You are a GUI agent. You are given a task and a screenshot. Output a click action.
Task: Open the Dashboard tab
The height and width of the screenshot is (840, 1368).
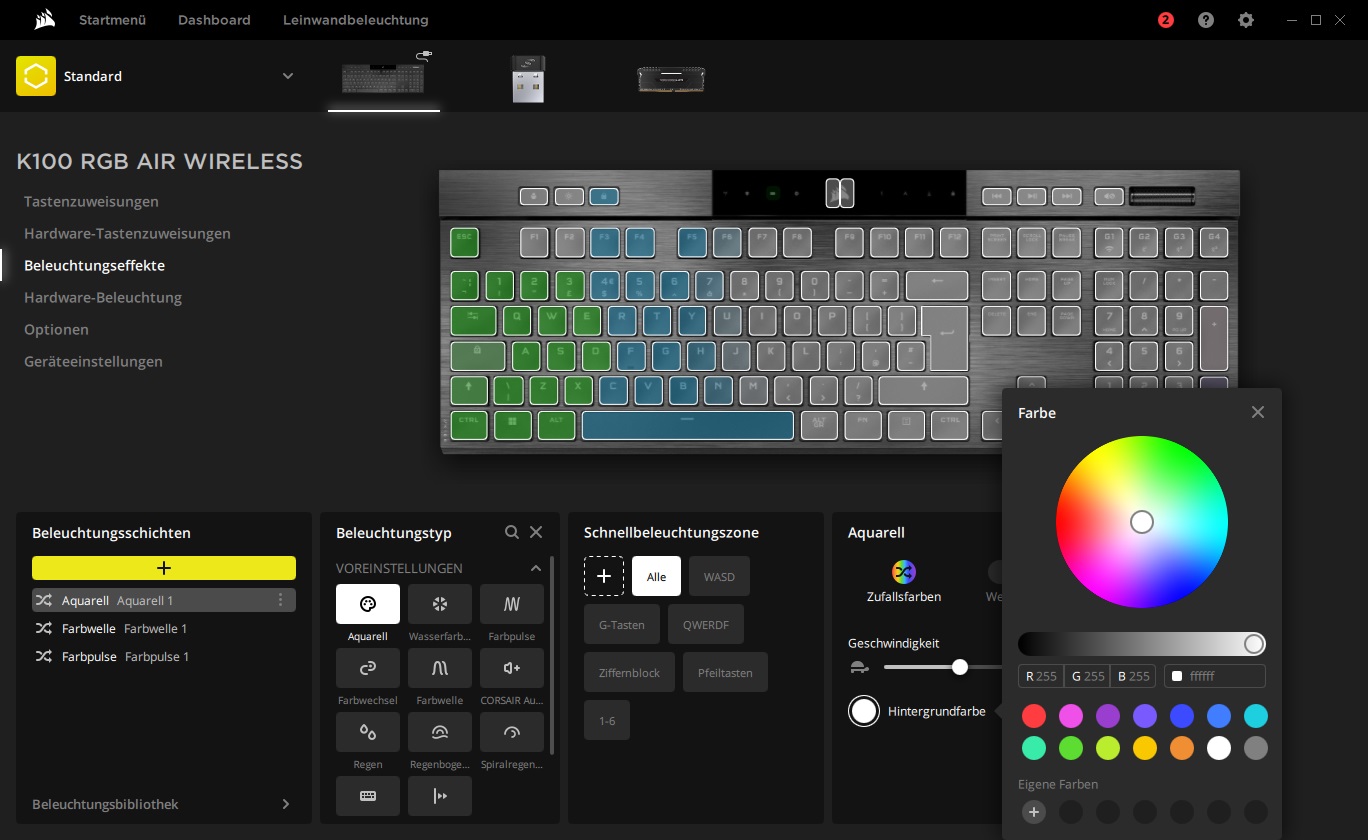(x=214, y=20)
